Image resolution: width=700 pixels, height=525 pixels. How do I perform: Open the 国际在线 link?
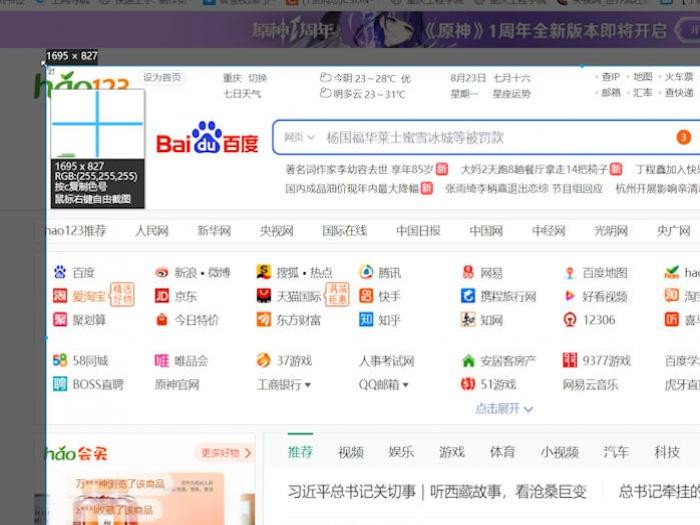pos(345,231)
